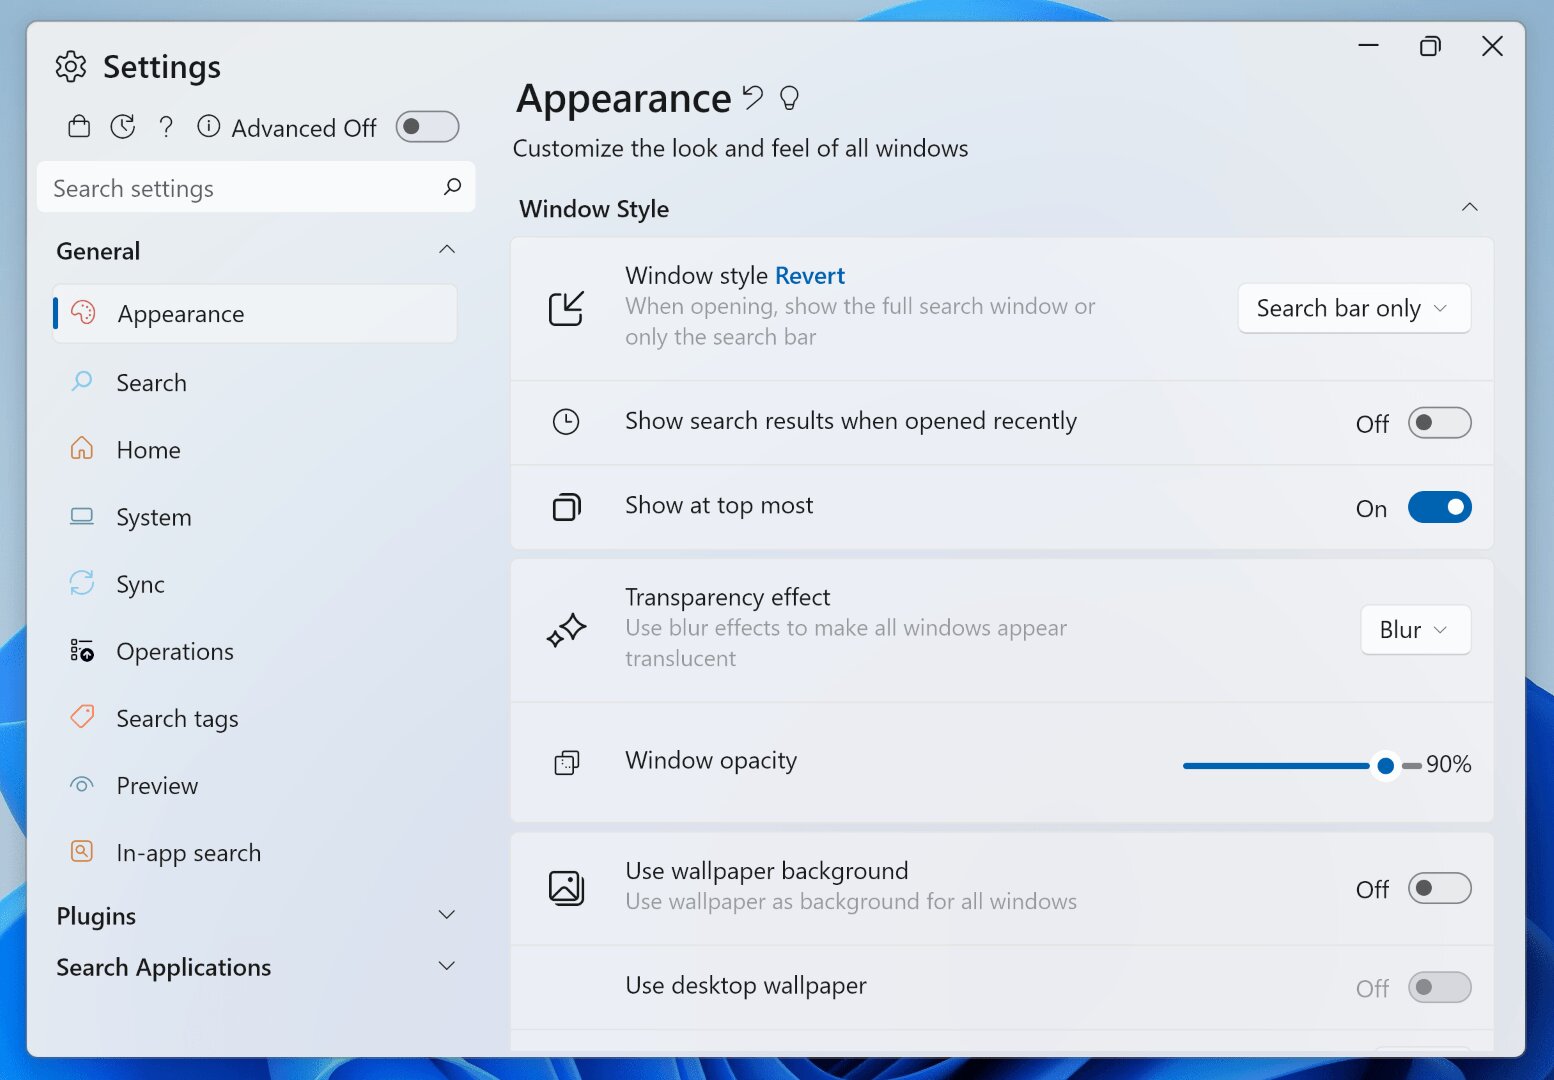Click the Search settings input field
The height and width of the screenshot is (1080, 1554).
(x=255, y=187)
